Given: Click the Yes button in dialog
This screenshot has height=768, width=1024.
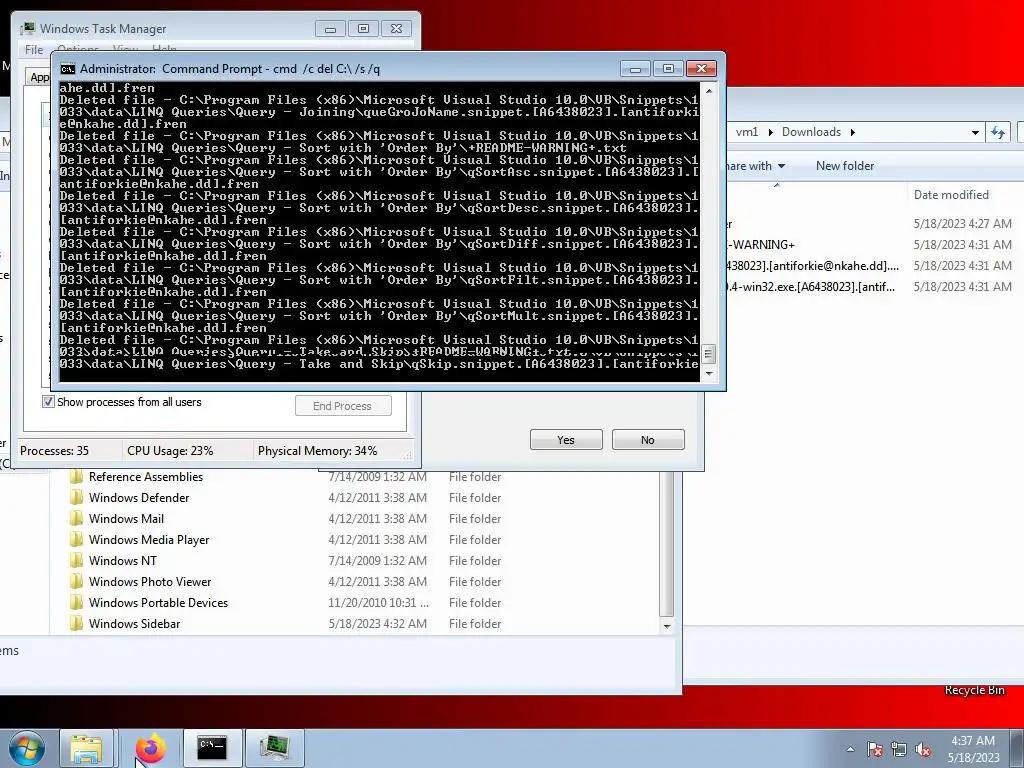Looking at the screenshot, I should click(x=566, y=440).
